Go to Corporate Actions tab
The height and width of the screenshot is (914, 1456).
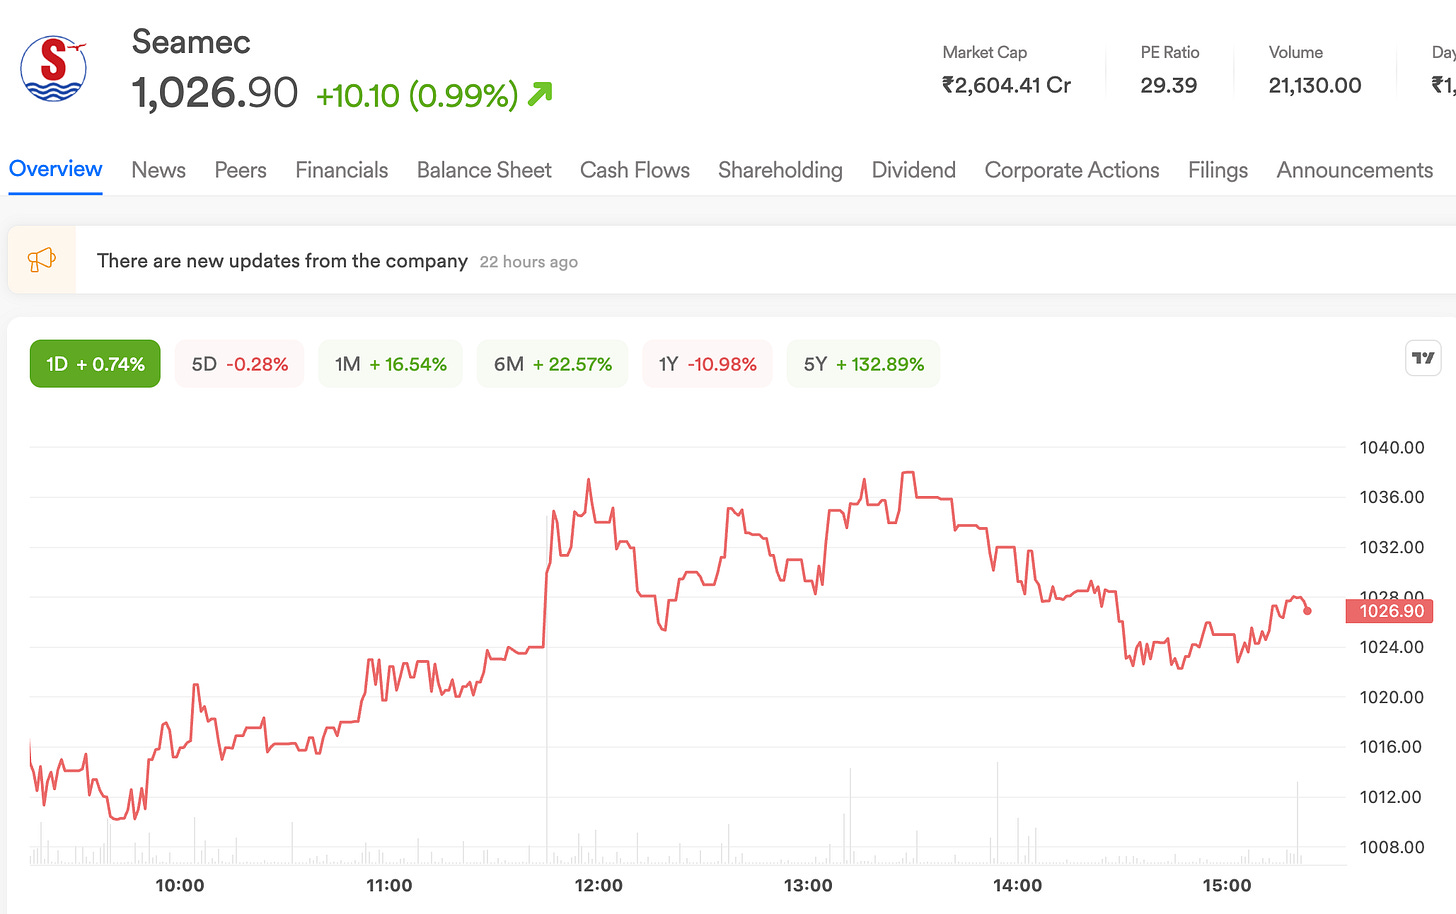coord(1072,170)
